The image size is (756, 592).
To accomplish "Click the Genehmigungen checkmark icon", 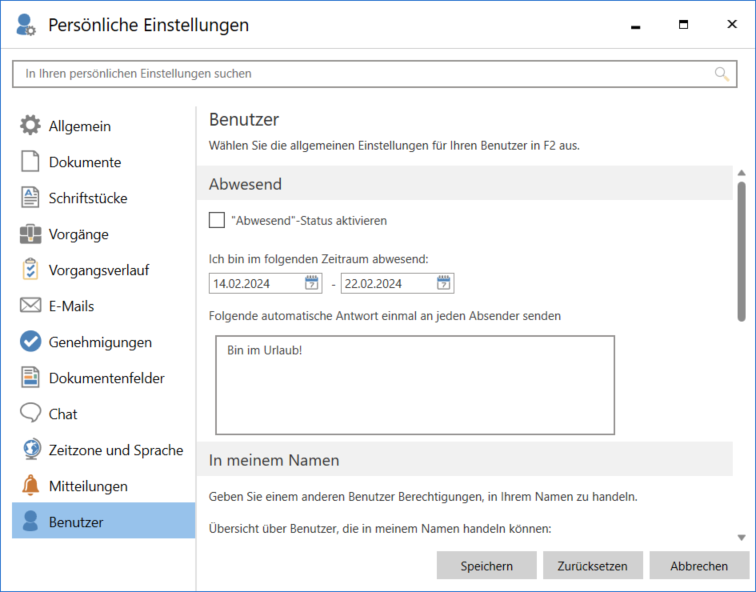I will coord(30,341).
